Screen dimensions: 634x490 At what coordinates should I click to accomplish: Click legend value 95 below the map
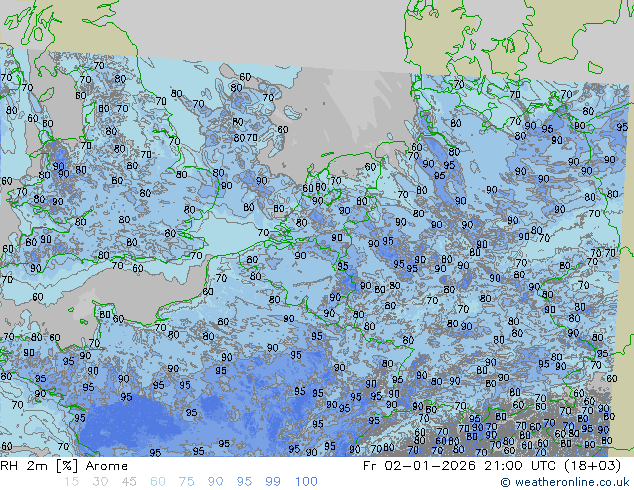click(244, 482)
